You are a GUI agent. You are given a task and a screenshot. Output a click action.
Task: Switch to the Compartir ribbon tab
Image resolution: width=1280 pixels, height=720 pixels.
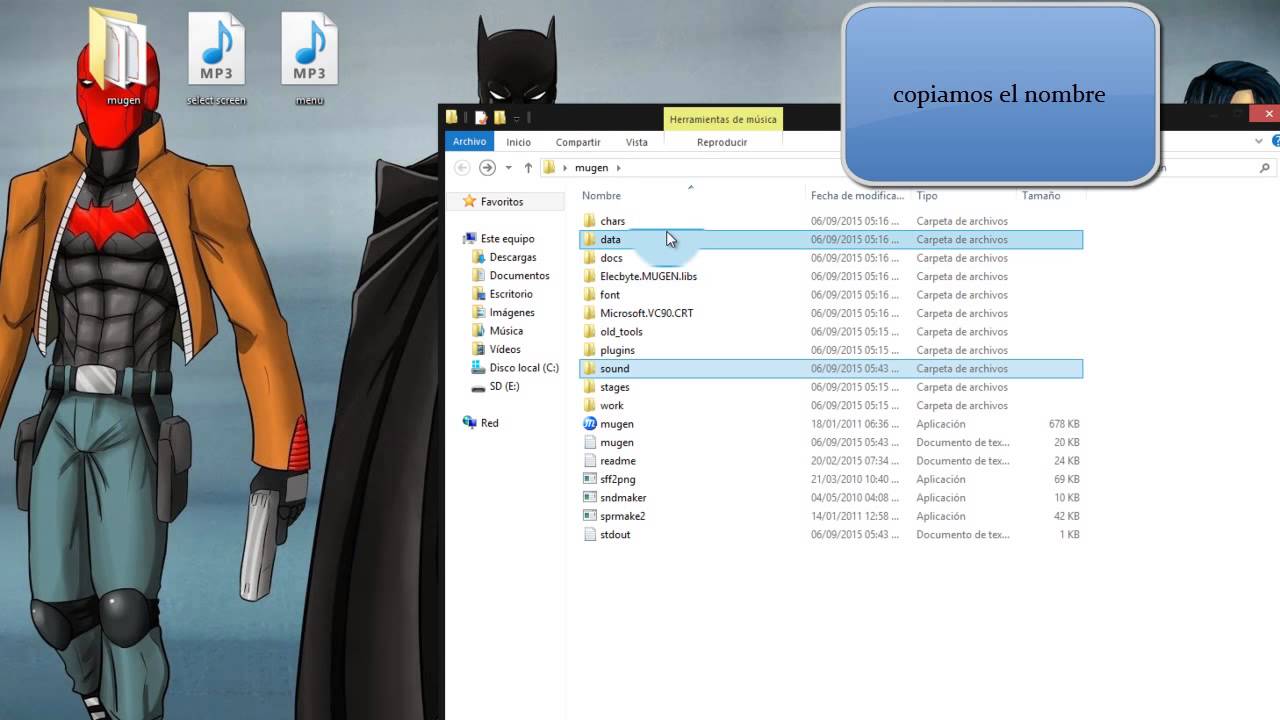(x=578, y=142)
